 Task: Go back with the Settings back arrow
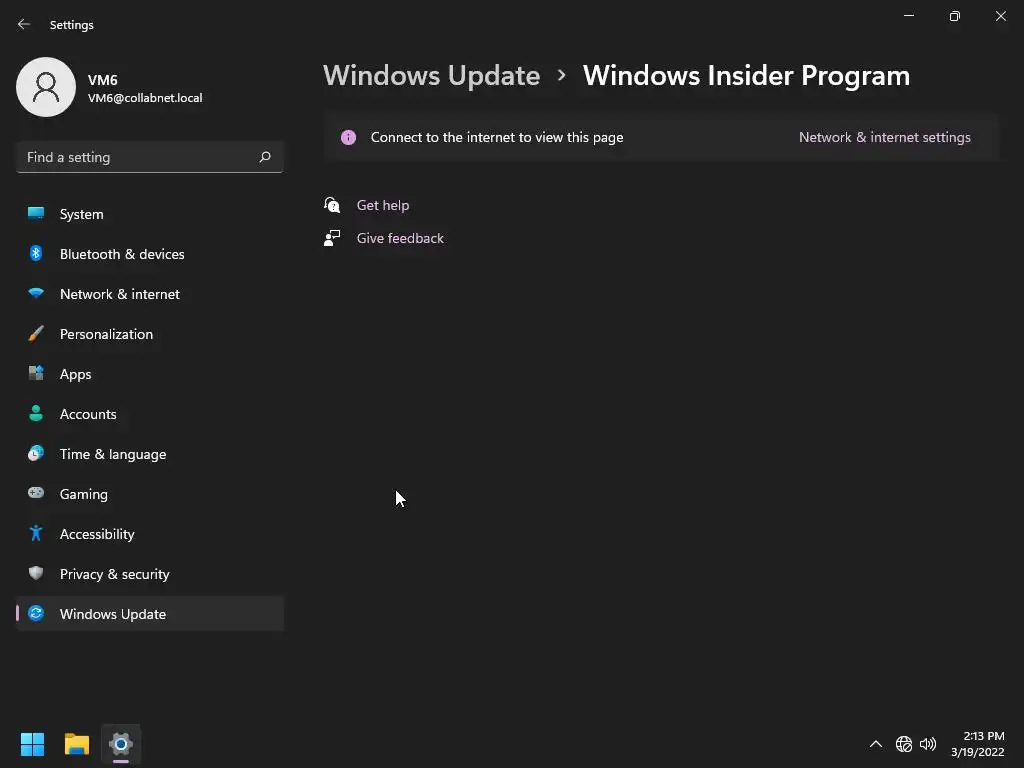(x=24, y=24)
